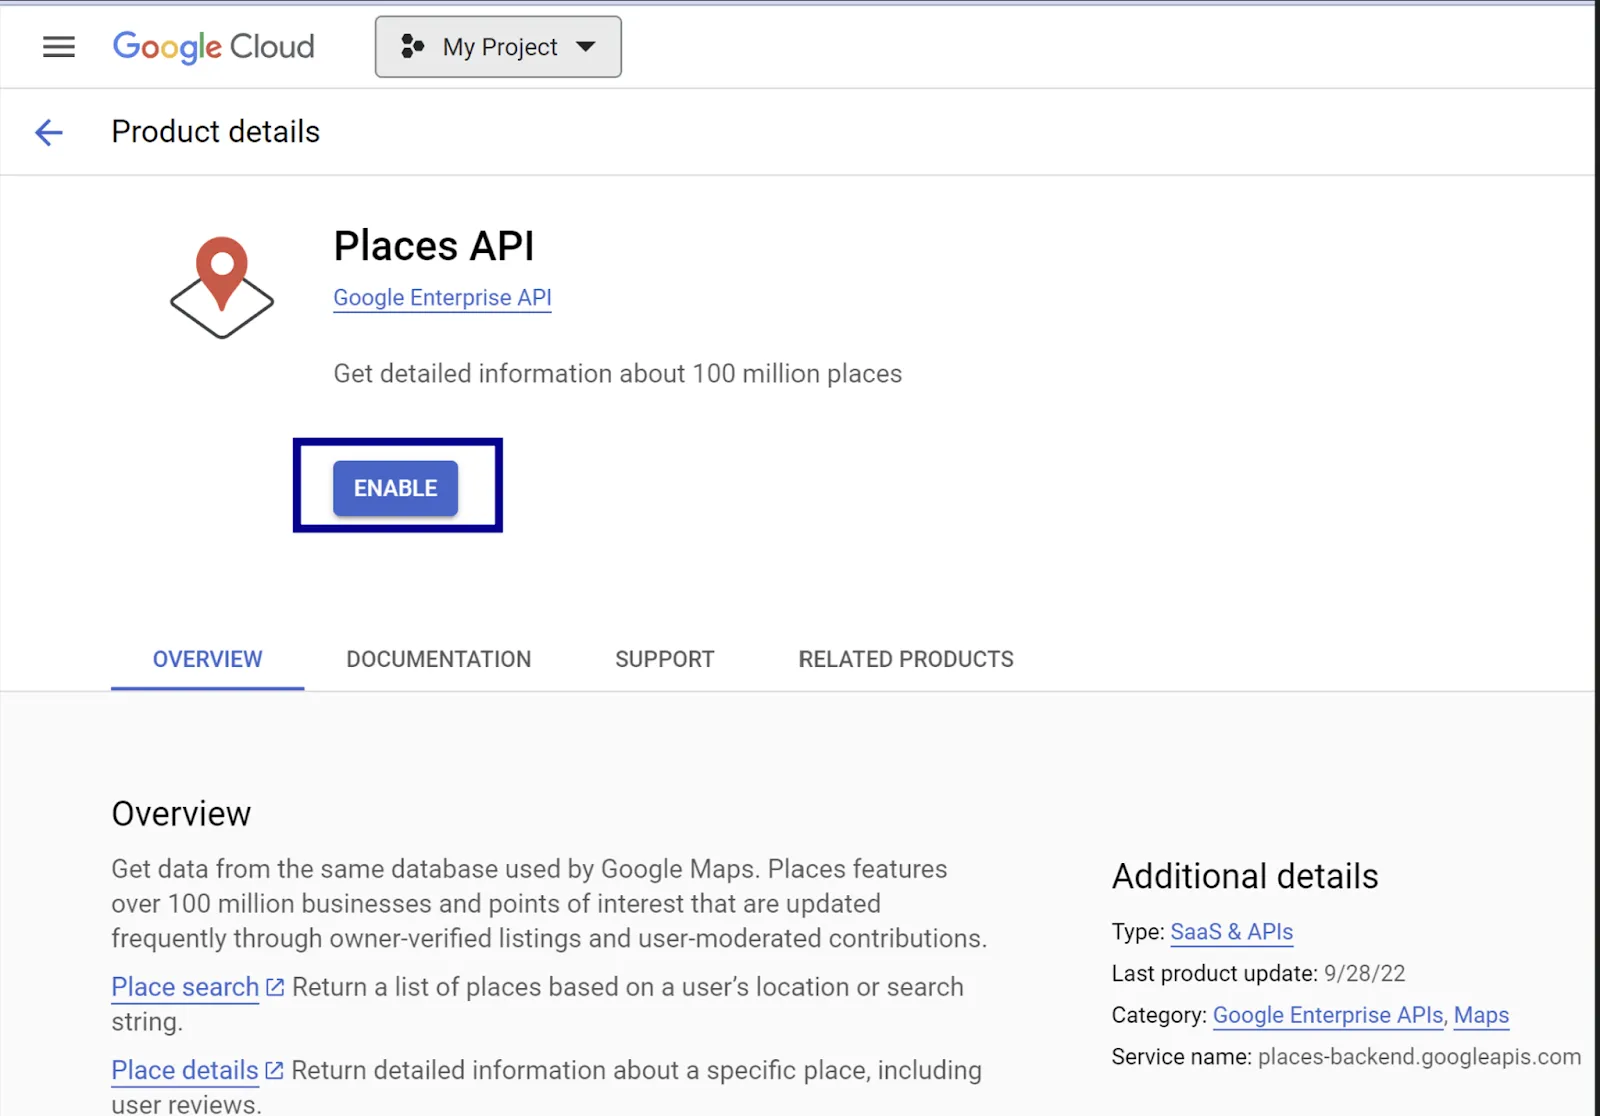Screen dimensions: 1600x1116
Task: Click the SaaS & APIs type link
Action: 1231,932
